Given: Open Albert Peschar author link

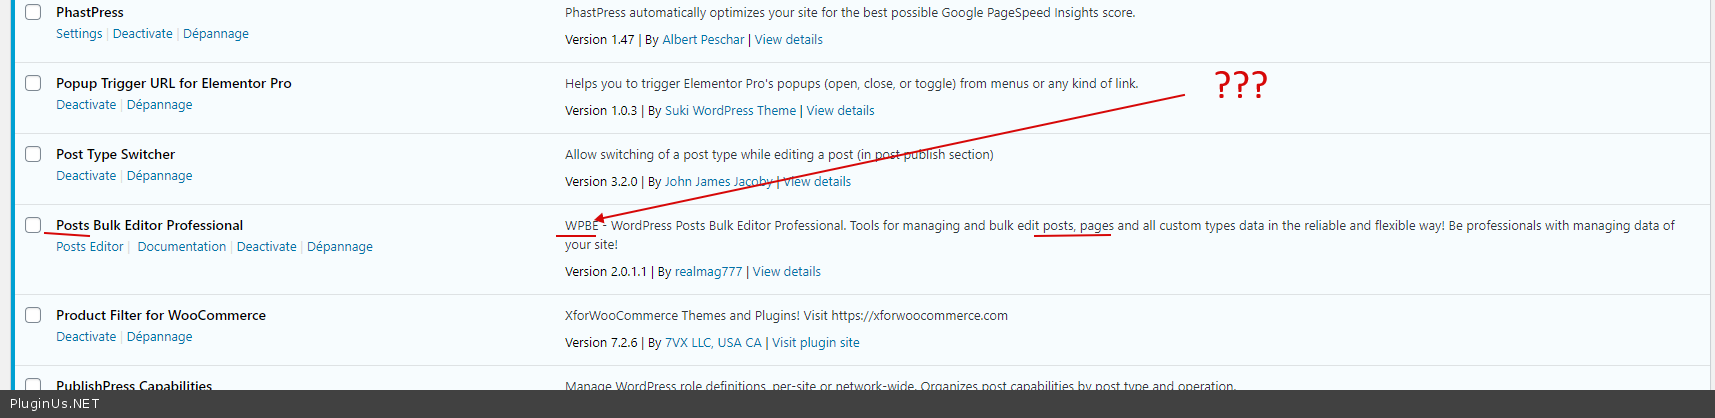Looking at the screenshot, I should (x=703, y=40).
